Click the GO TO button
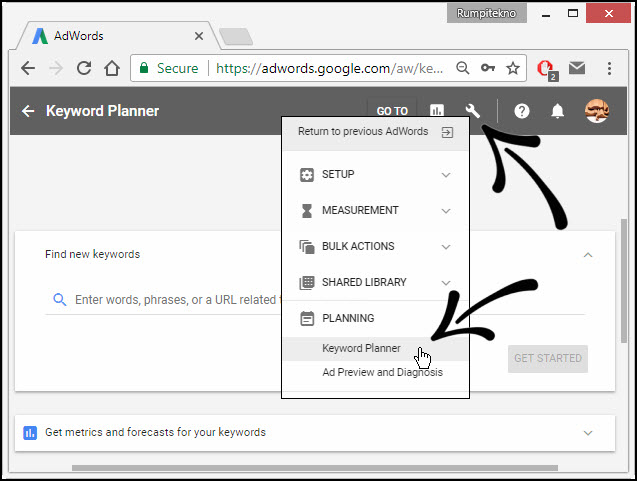Image resolution: width=637 pixels, height=481 pixels. tap(392, 111)
